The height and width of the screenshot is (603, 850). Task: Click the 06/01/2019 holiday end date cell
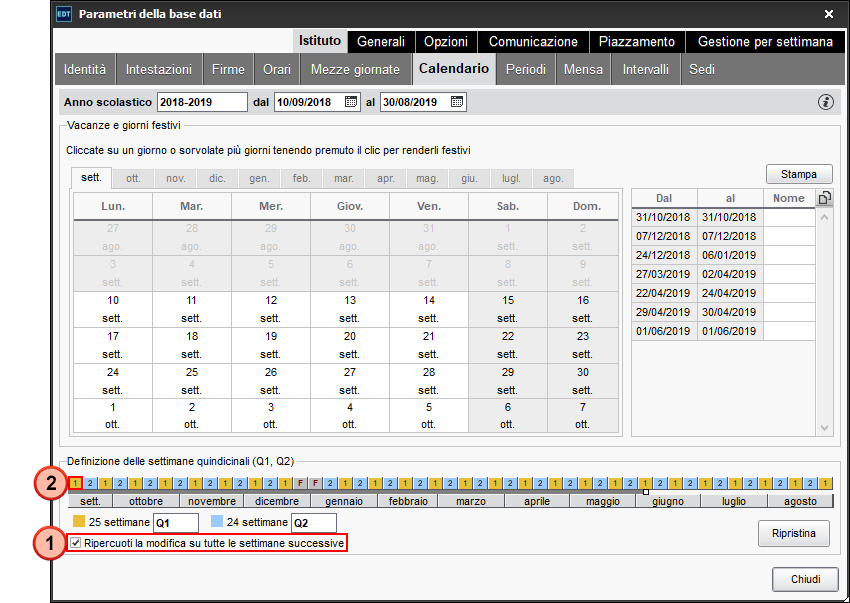[730, 255]
